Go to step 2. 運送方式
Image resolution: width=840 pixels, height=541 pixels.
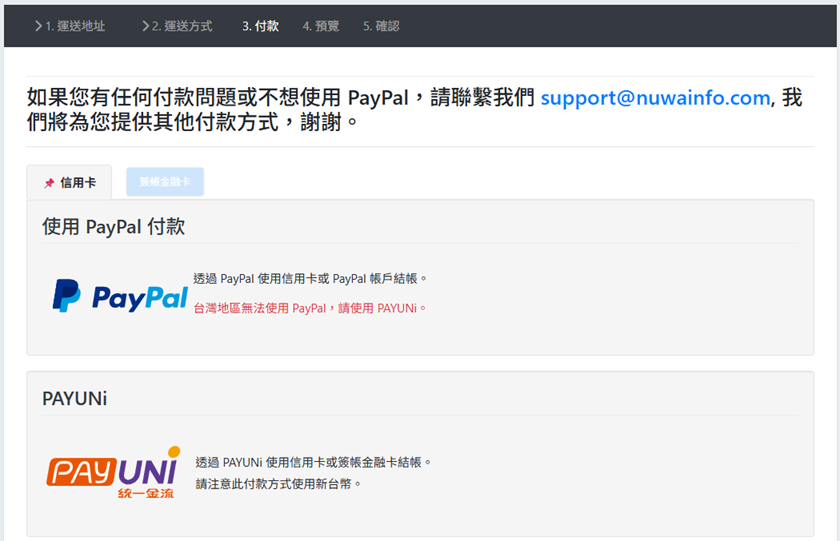(177, 26)
